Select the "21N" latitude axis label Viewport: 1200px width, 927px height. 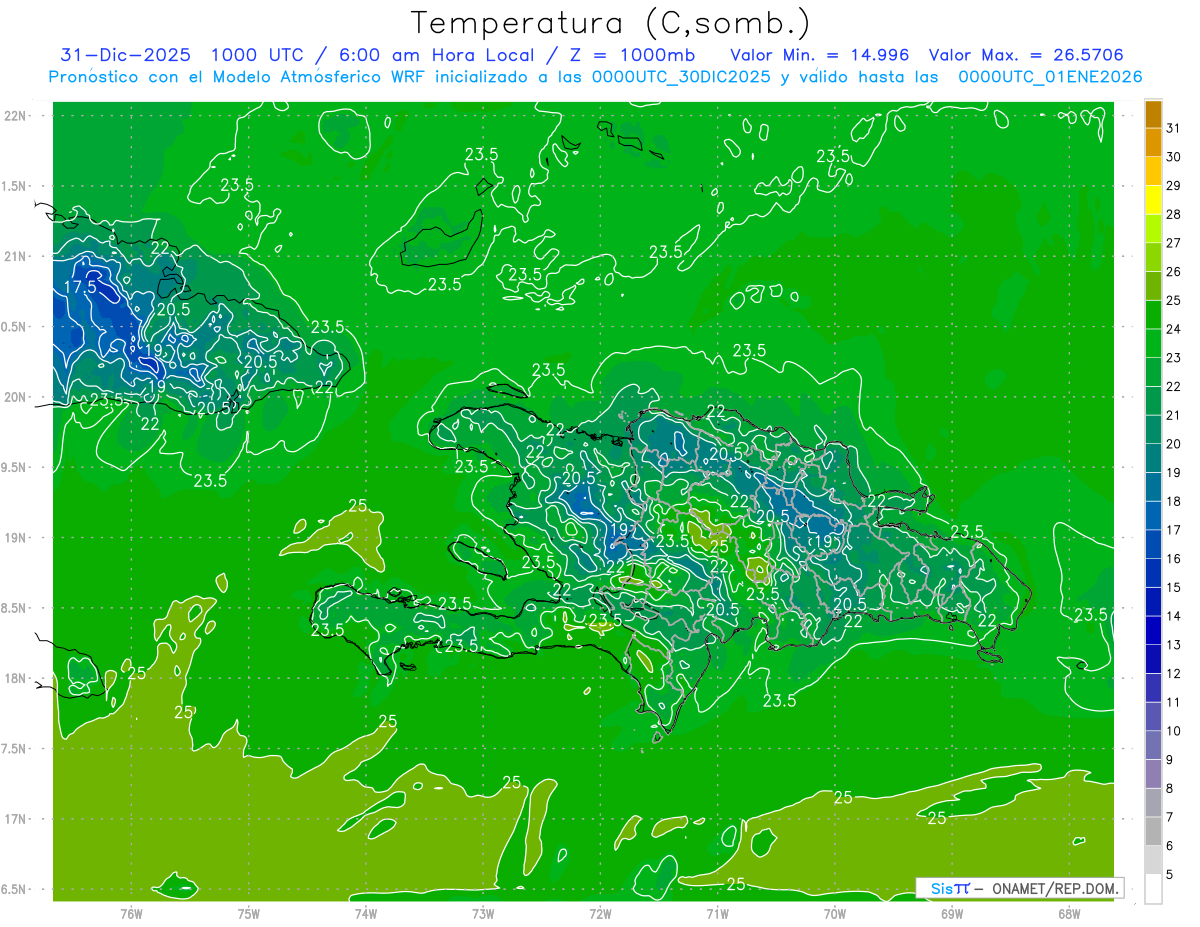tap(16, 257)
